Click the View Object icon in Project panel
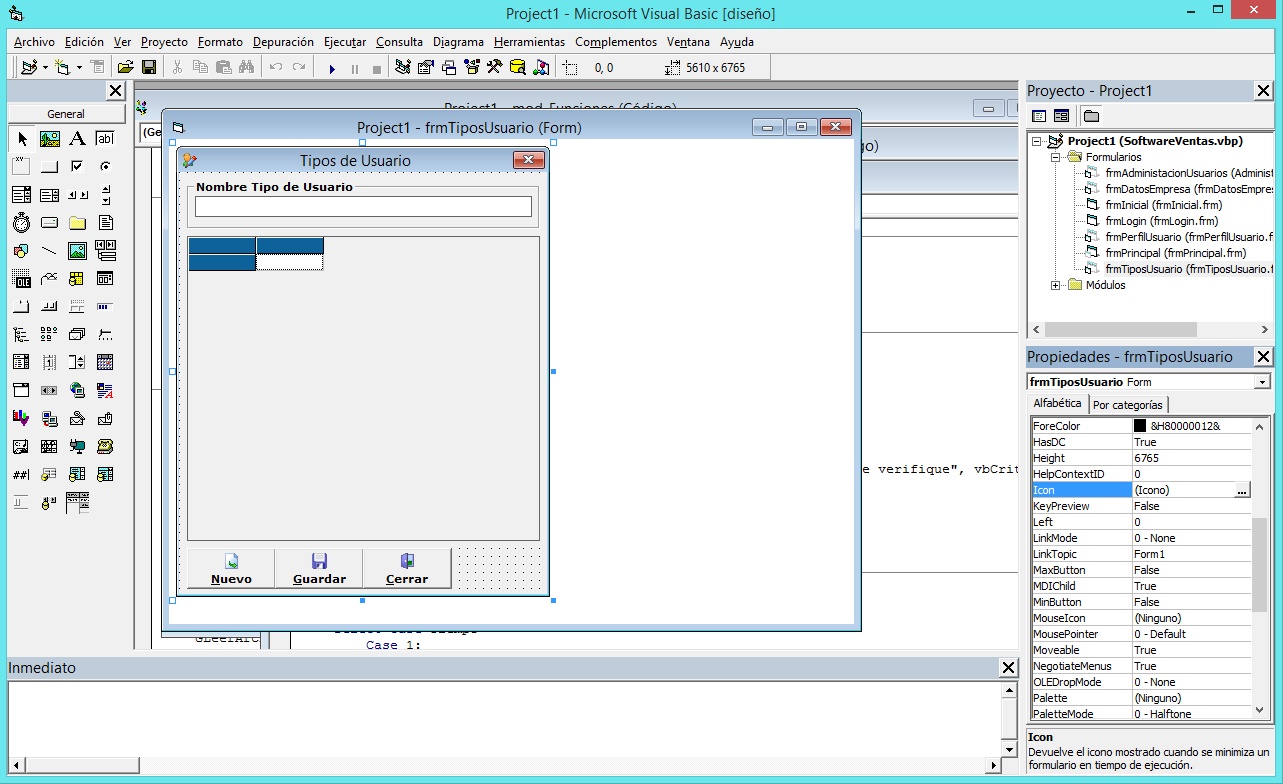The height and width of the screenshot is (784, 1283). point(1061,116)
